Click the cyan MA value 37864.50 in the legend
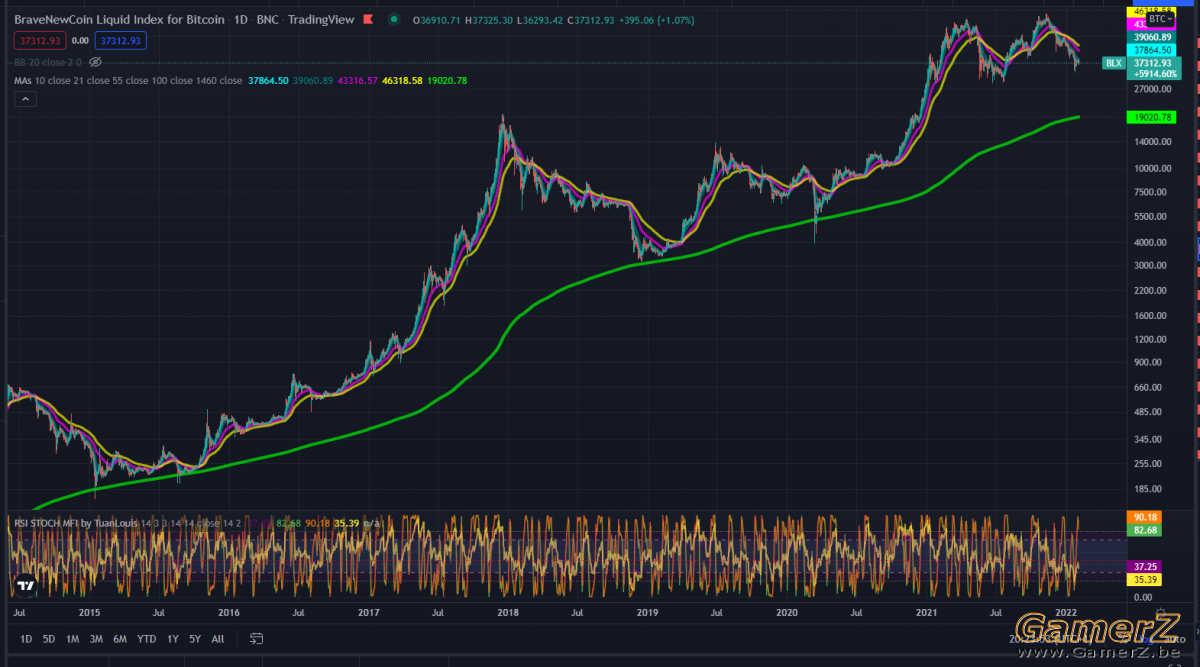The width and height of the screenshot is (1200, 667). click(268, 80)
